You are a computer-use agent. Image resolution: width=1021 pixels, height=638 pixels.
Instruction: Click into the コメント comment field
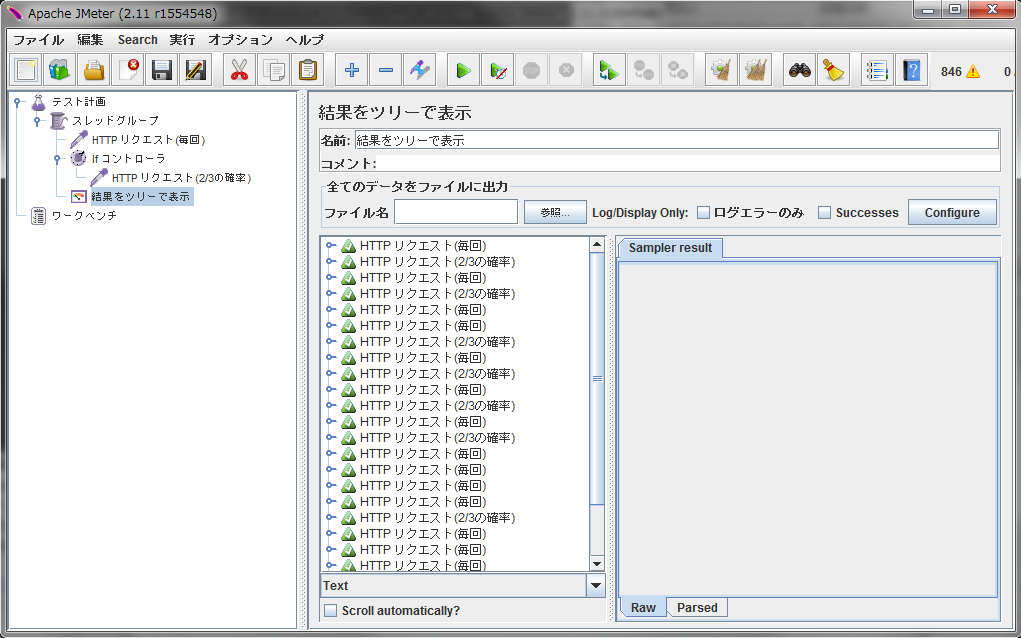(x=688, y=163)
